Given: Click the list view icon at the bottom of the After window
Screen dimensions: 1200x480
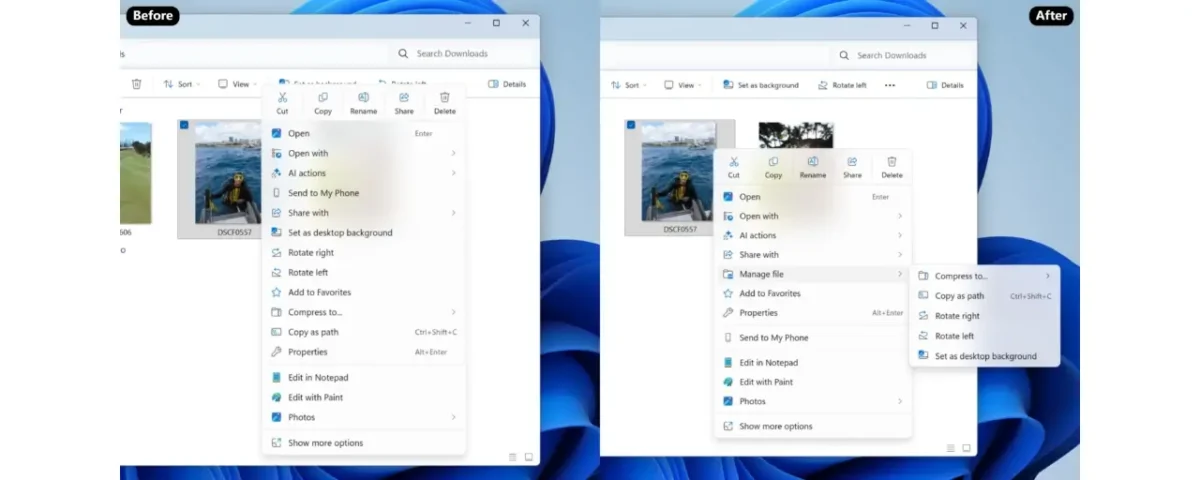Looking at the screenshot, I should pyautogui.click(x=951, y=448).
